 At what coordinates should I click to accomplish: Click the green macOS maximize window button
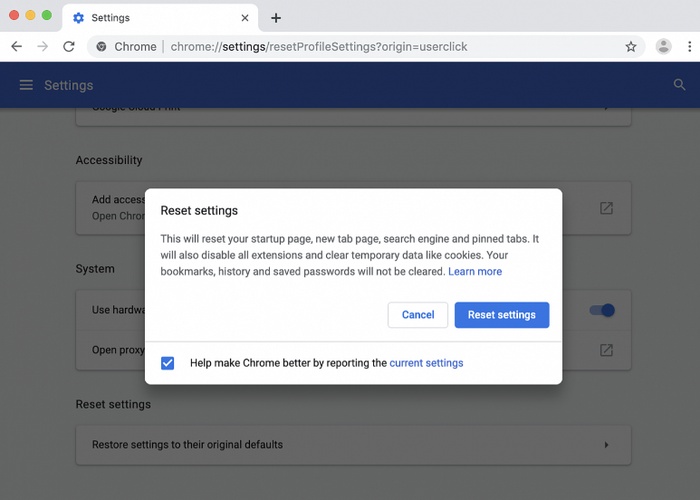pos(46,15)
